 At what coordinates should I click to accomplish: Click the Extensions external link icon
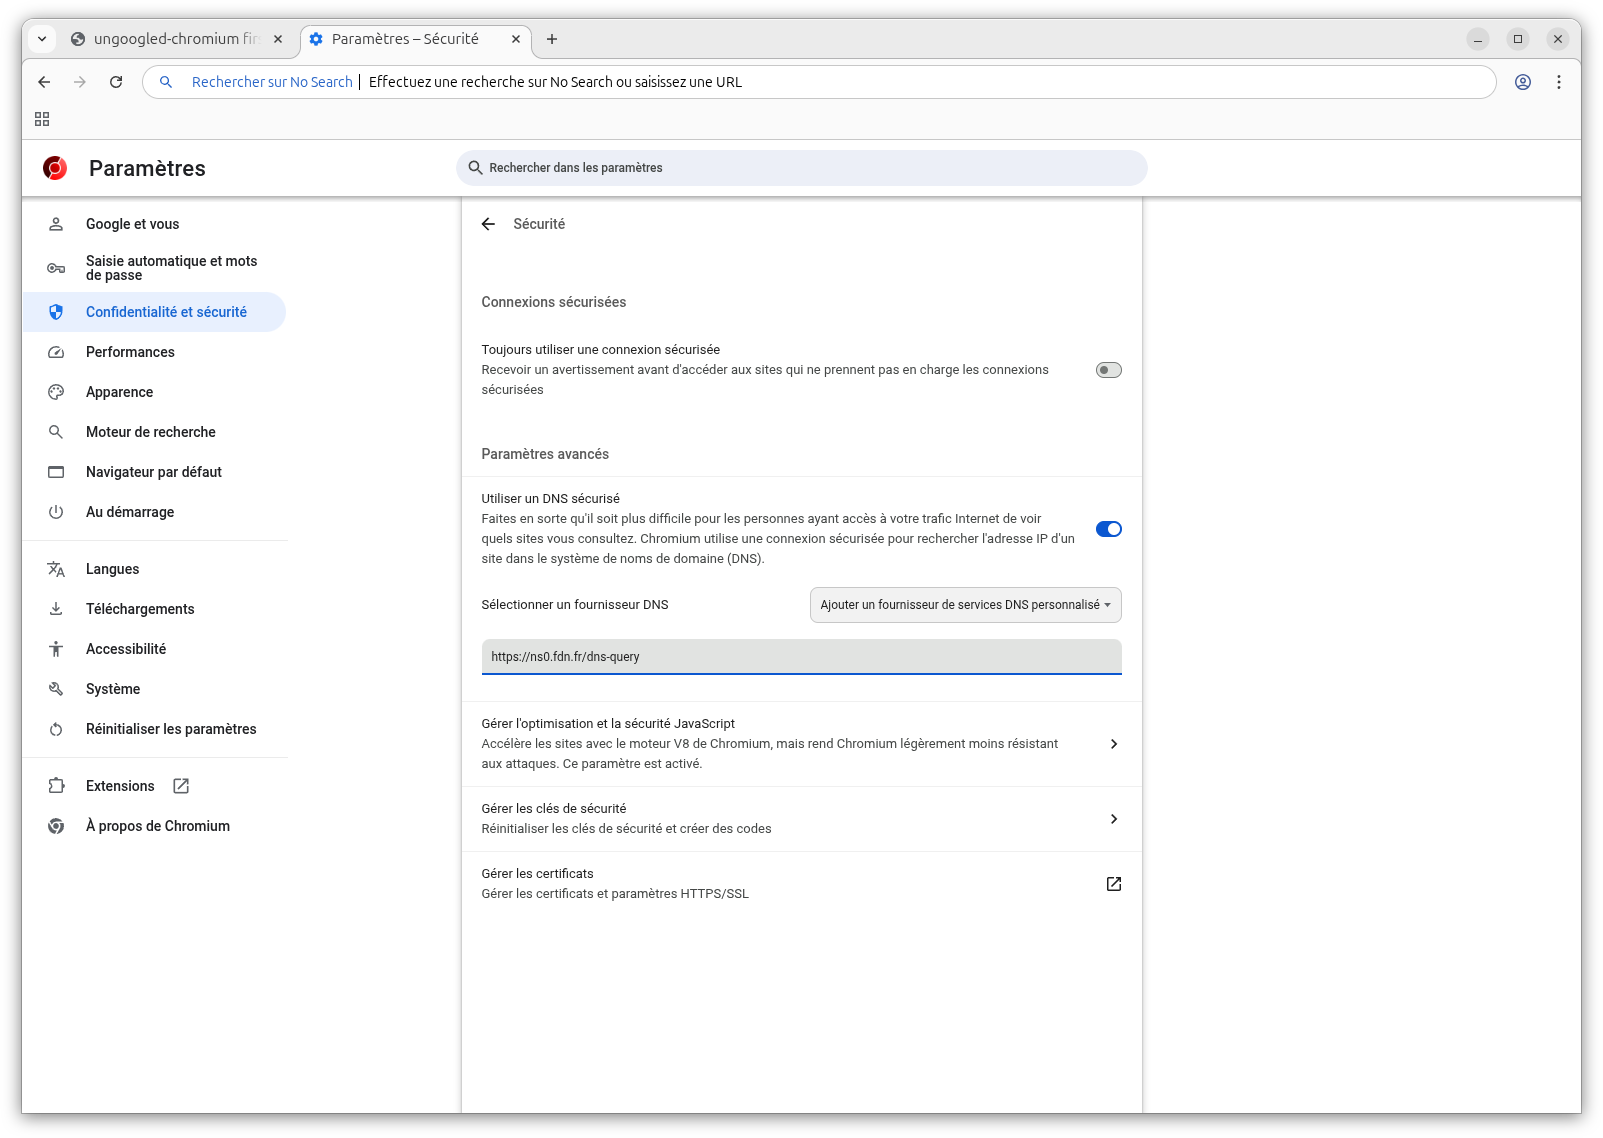tap(181, 786)
